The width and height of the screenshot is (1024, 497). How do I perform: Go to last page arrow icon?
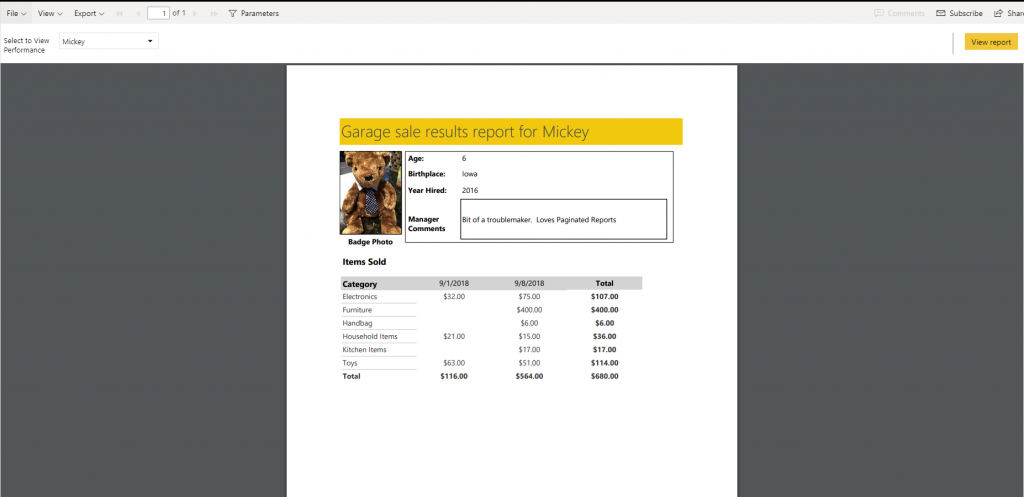(x=214, y=13)
